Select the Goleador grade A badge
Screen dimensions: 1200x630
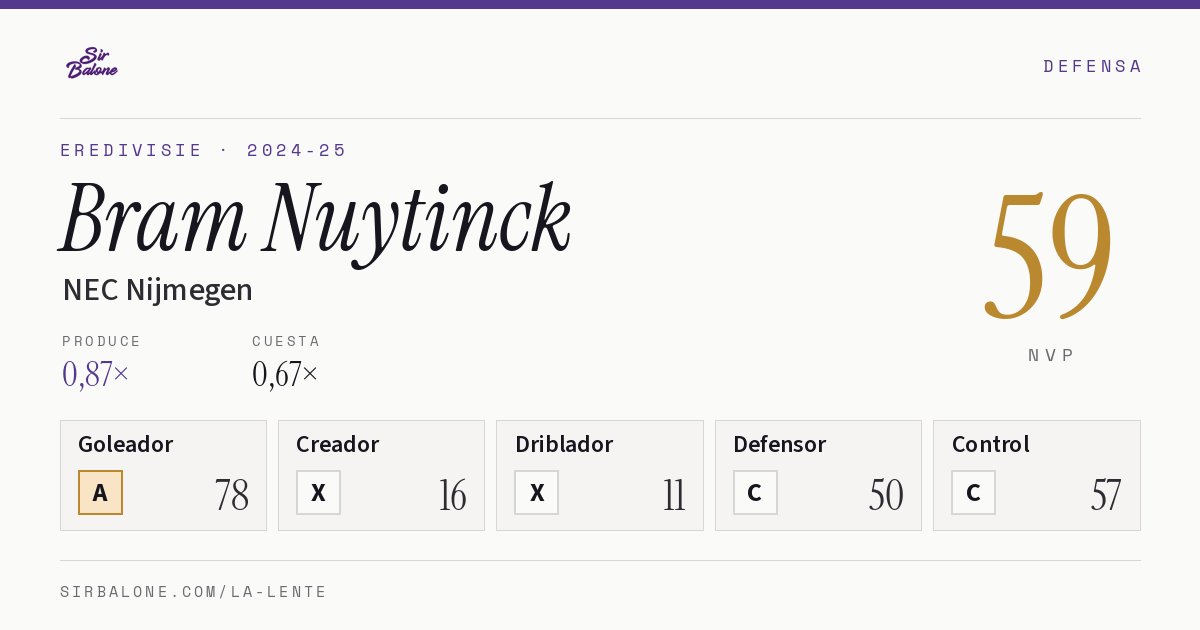click(100, 492)
